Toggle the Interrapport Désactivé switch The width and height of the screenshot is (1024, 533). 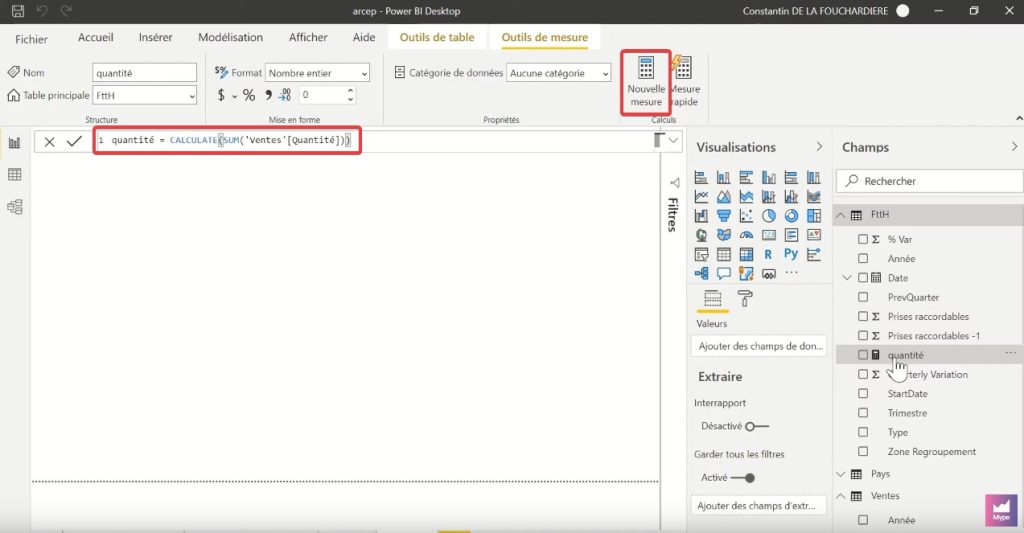coord(757,427)
